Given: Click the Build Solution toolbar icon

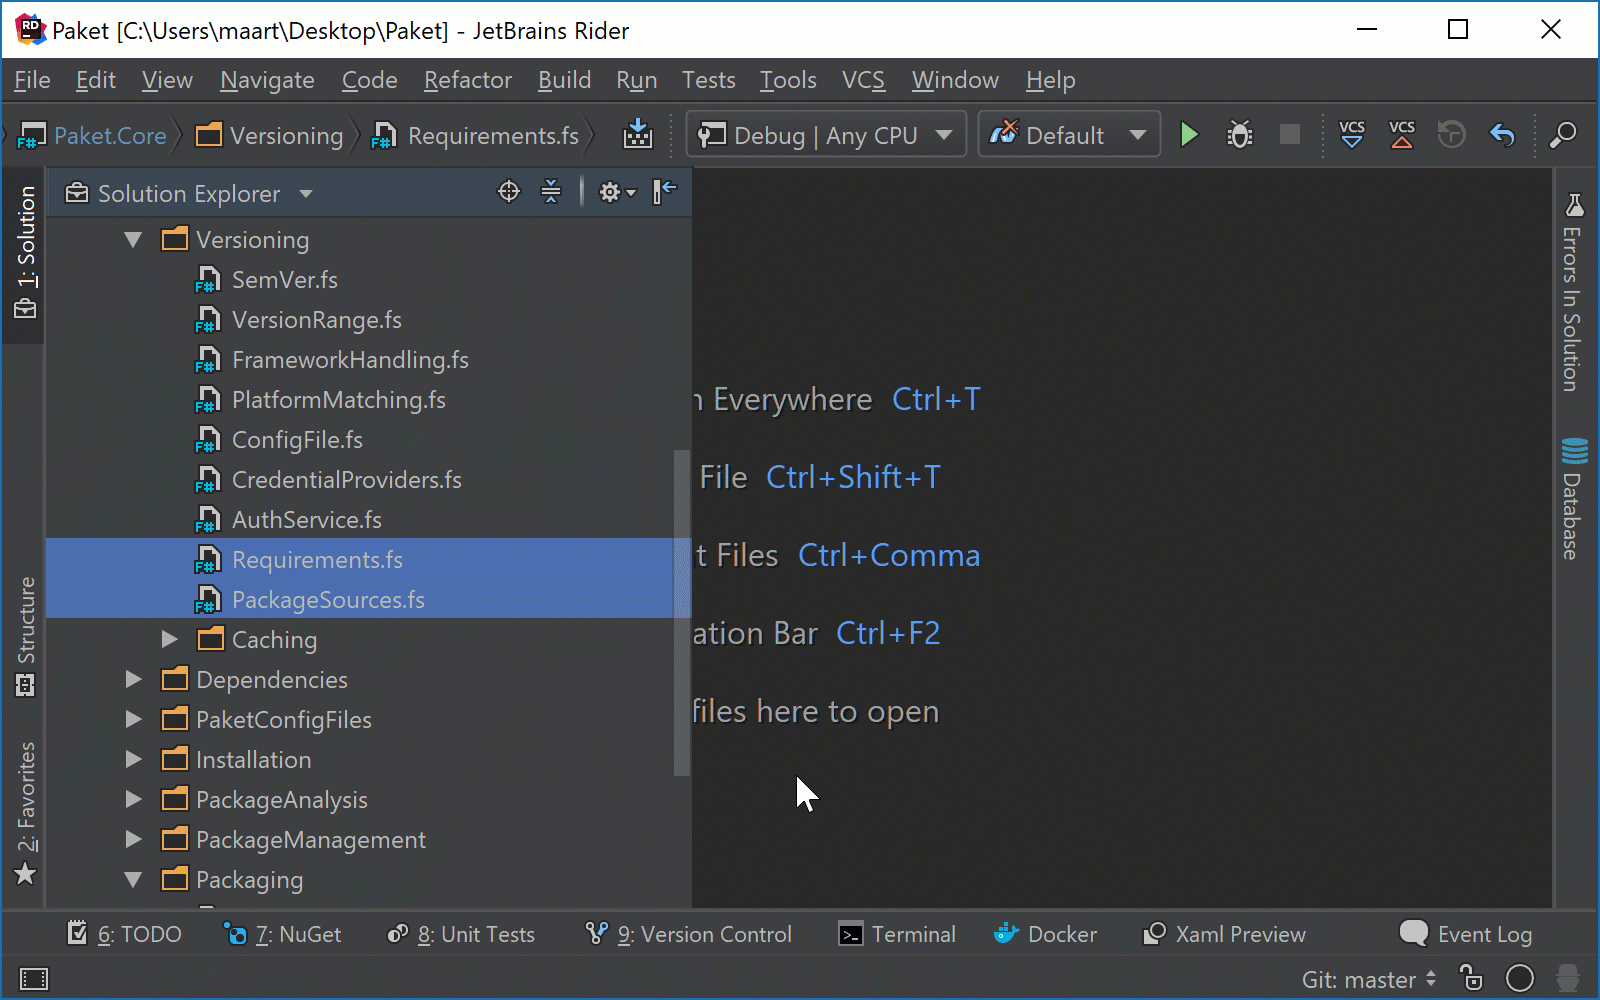Looking at the screenshot, I should pos(637,135).
